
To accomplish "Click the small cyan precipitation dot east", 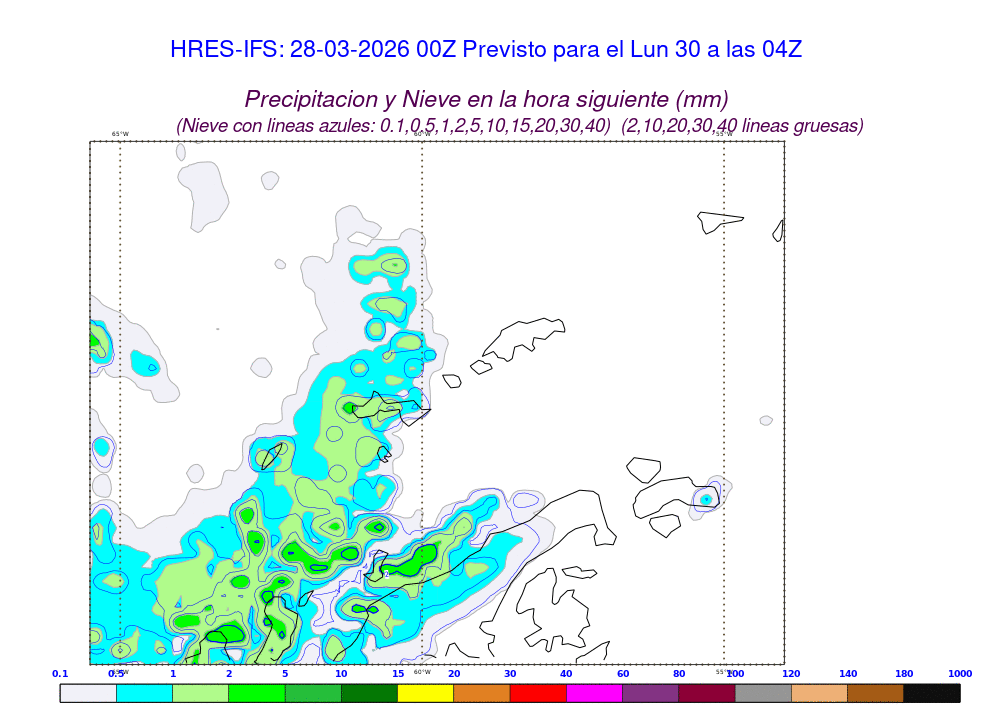I will pos(706,498).
